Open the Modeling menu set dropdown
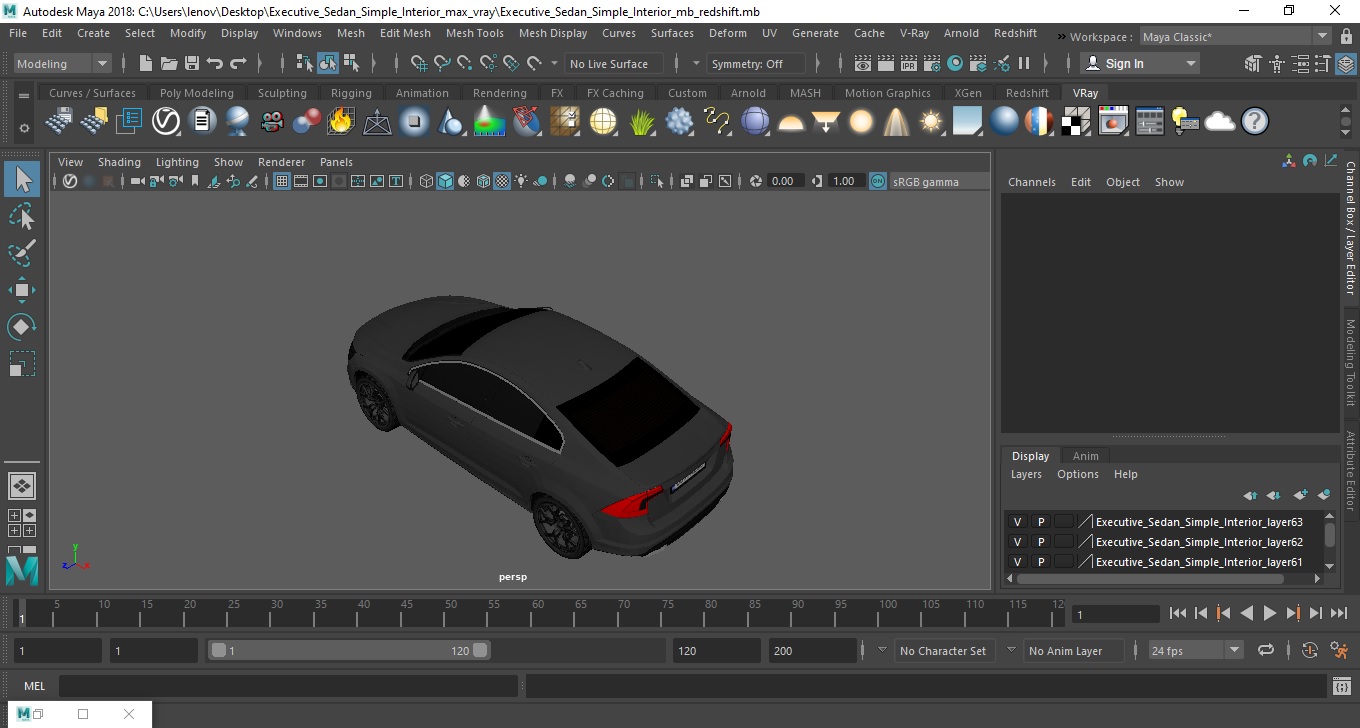The image size is (1360, 728). pyautogui.click(x=62, y=63)
